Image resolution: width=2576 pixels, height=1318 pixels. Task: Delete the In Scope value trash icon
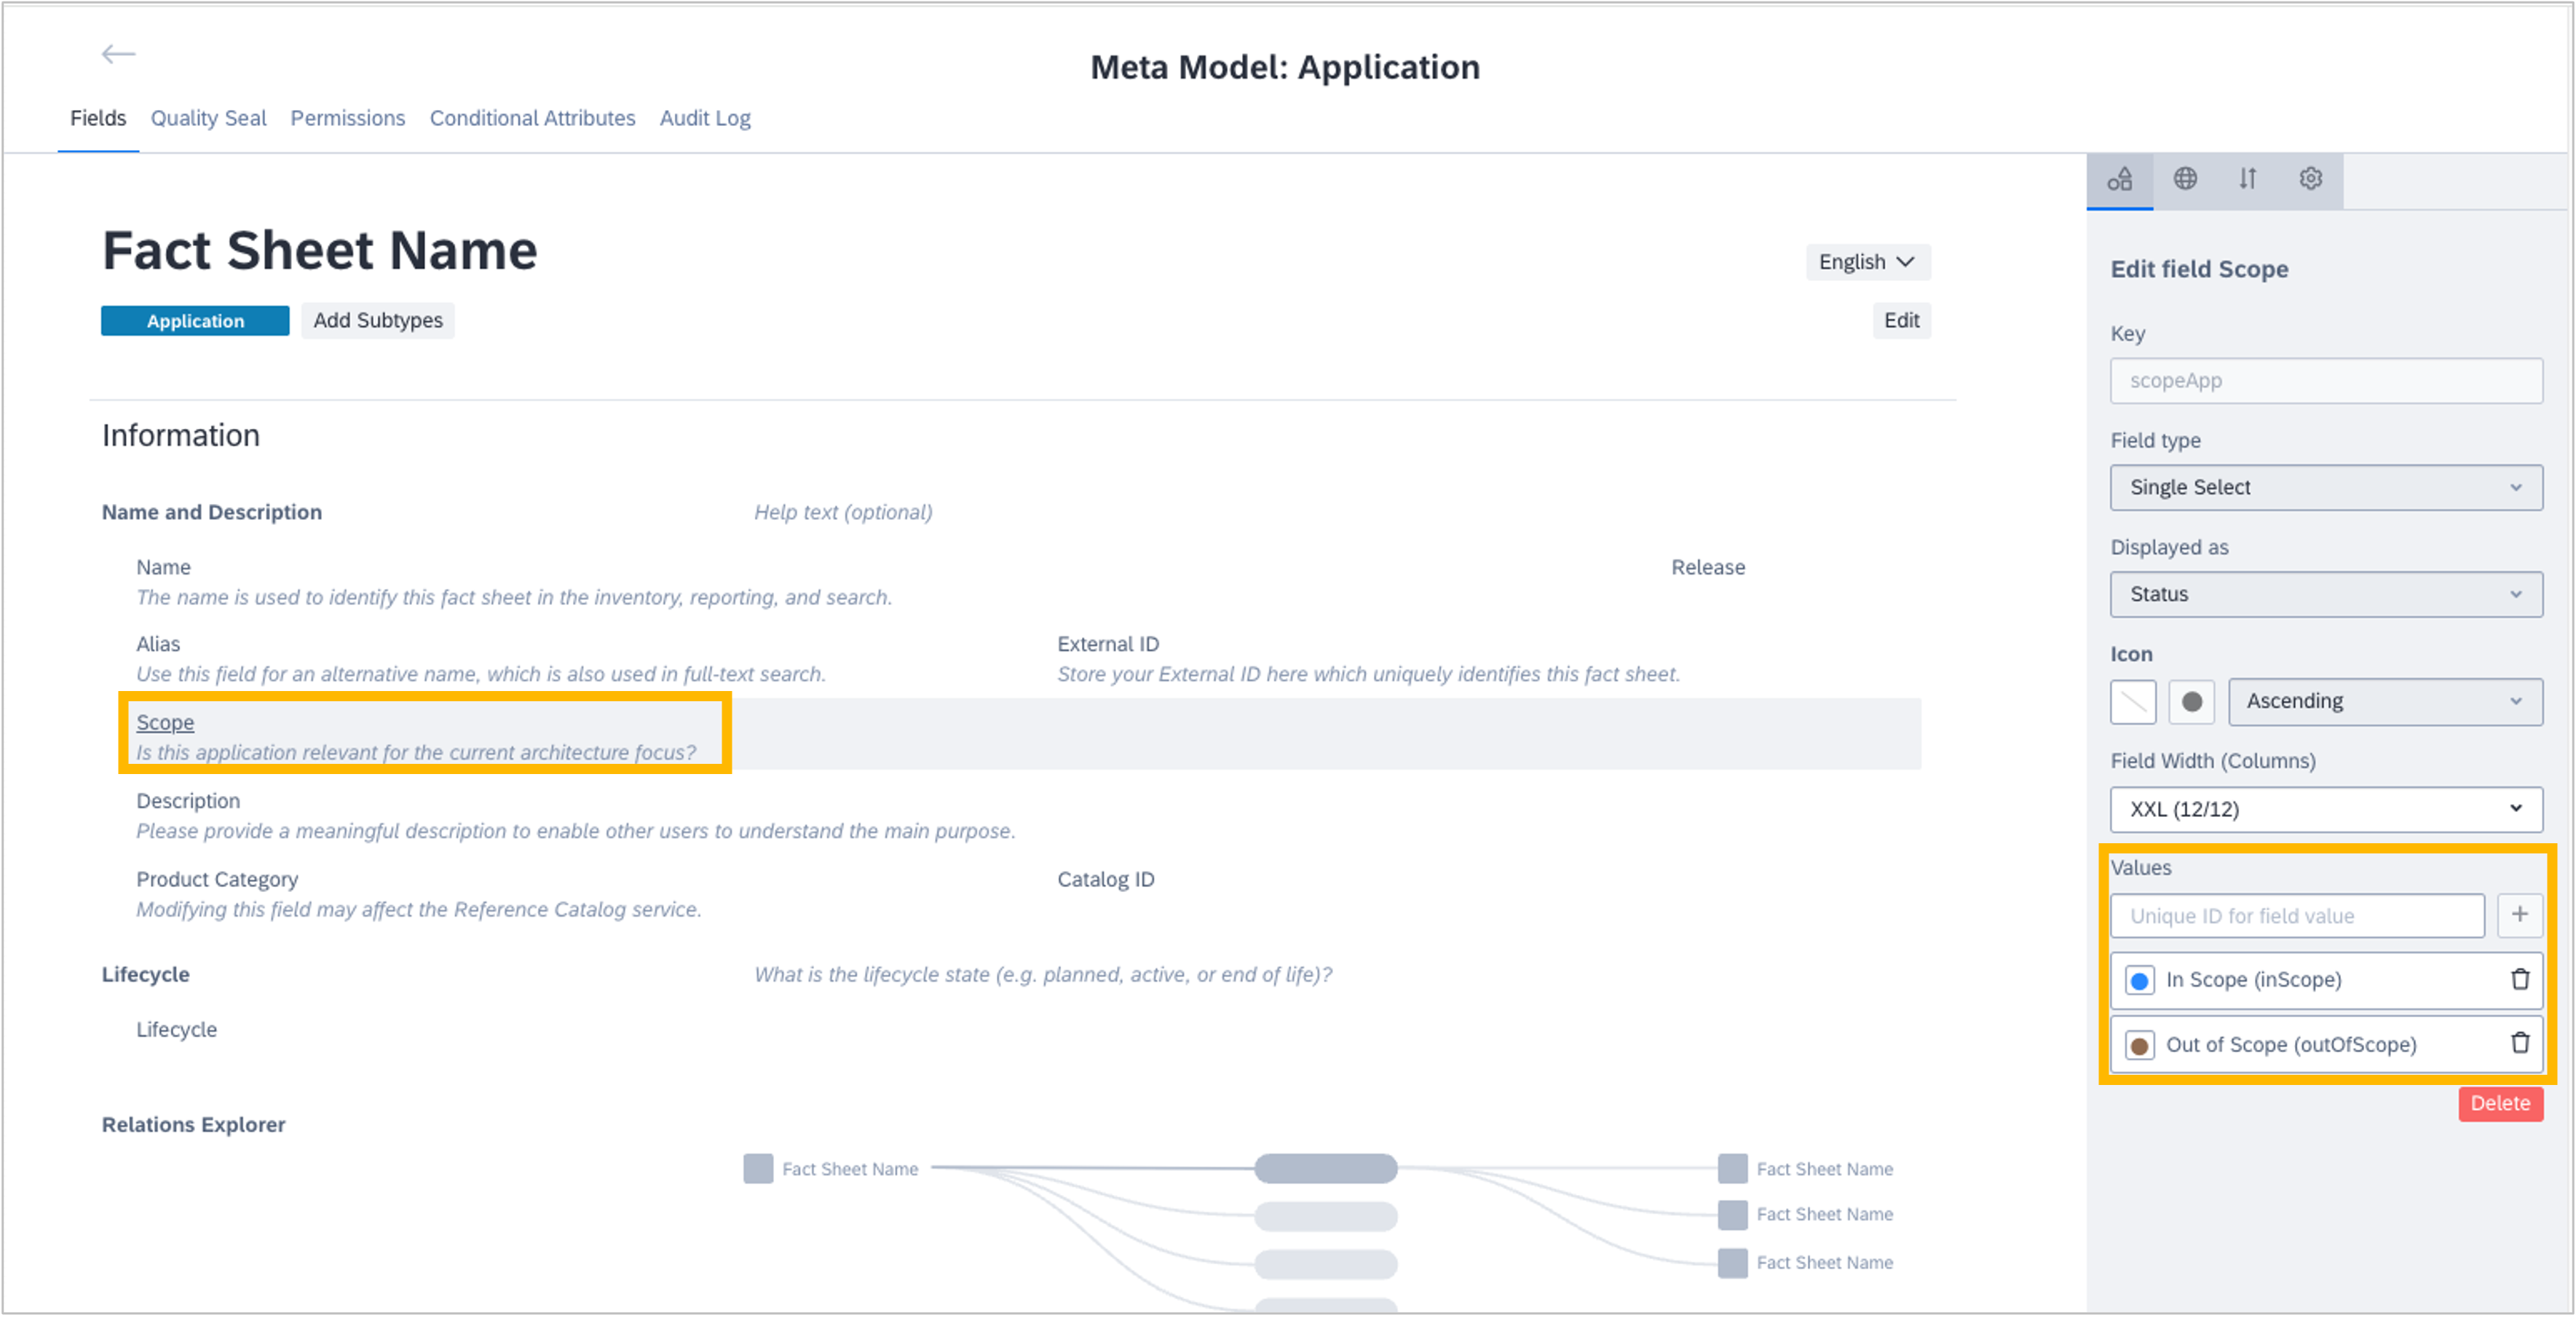coord(2520,979)
